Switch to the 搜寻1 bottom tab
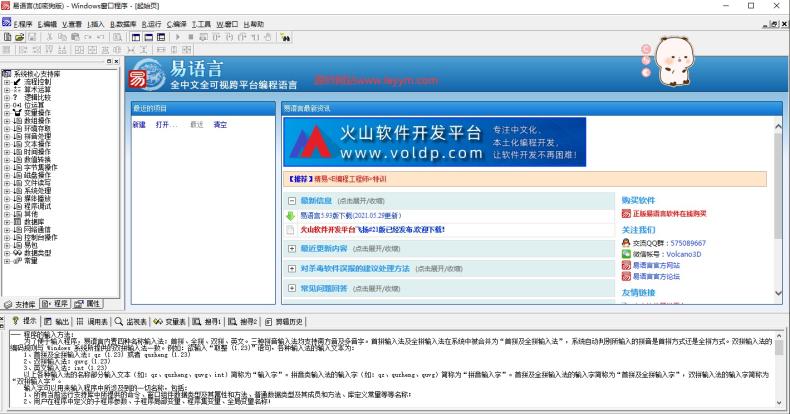Image resolution: width=790 pixels, height=414 pixels. 207,321
